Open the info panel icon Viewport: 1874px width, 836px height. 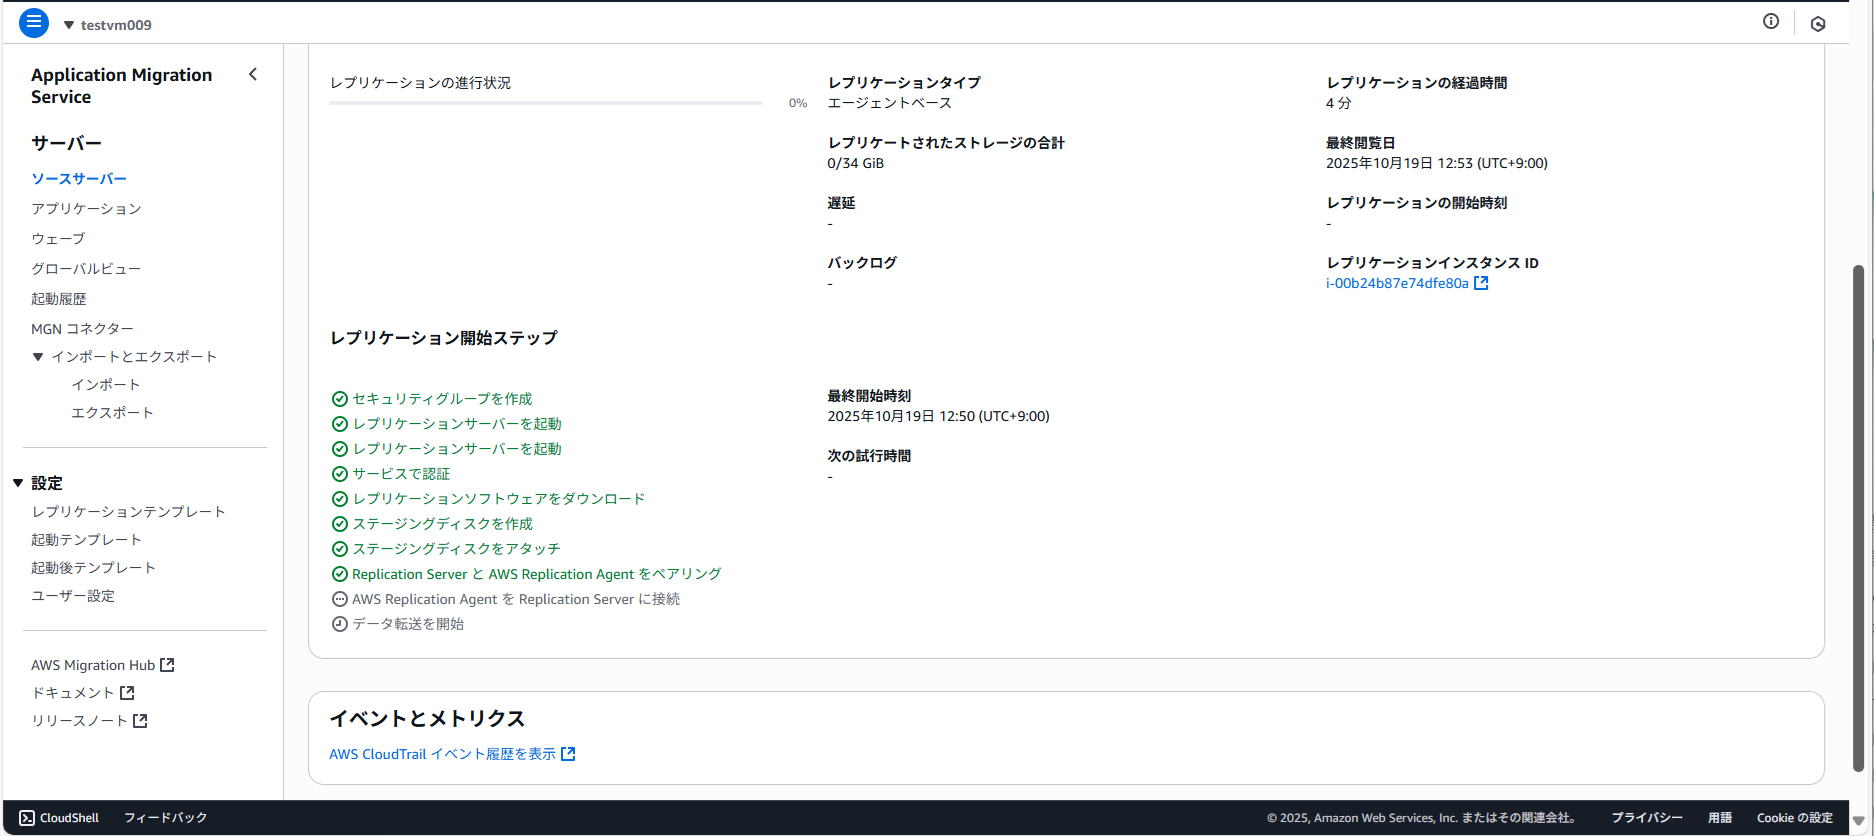(1771, 22)
